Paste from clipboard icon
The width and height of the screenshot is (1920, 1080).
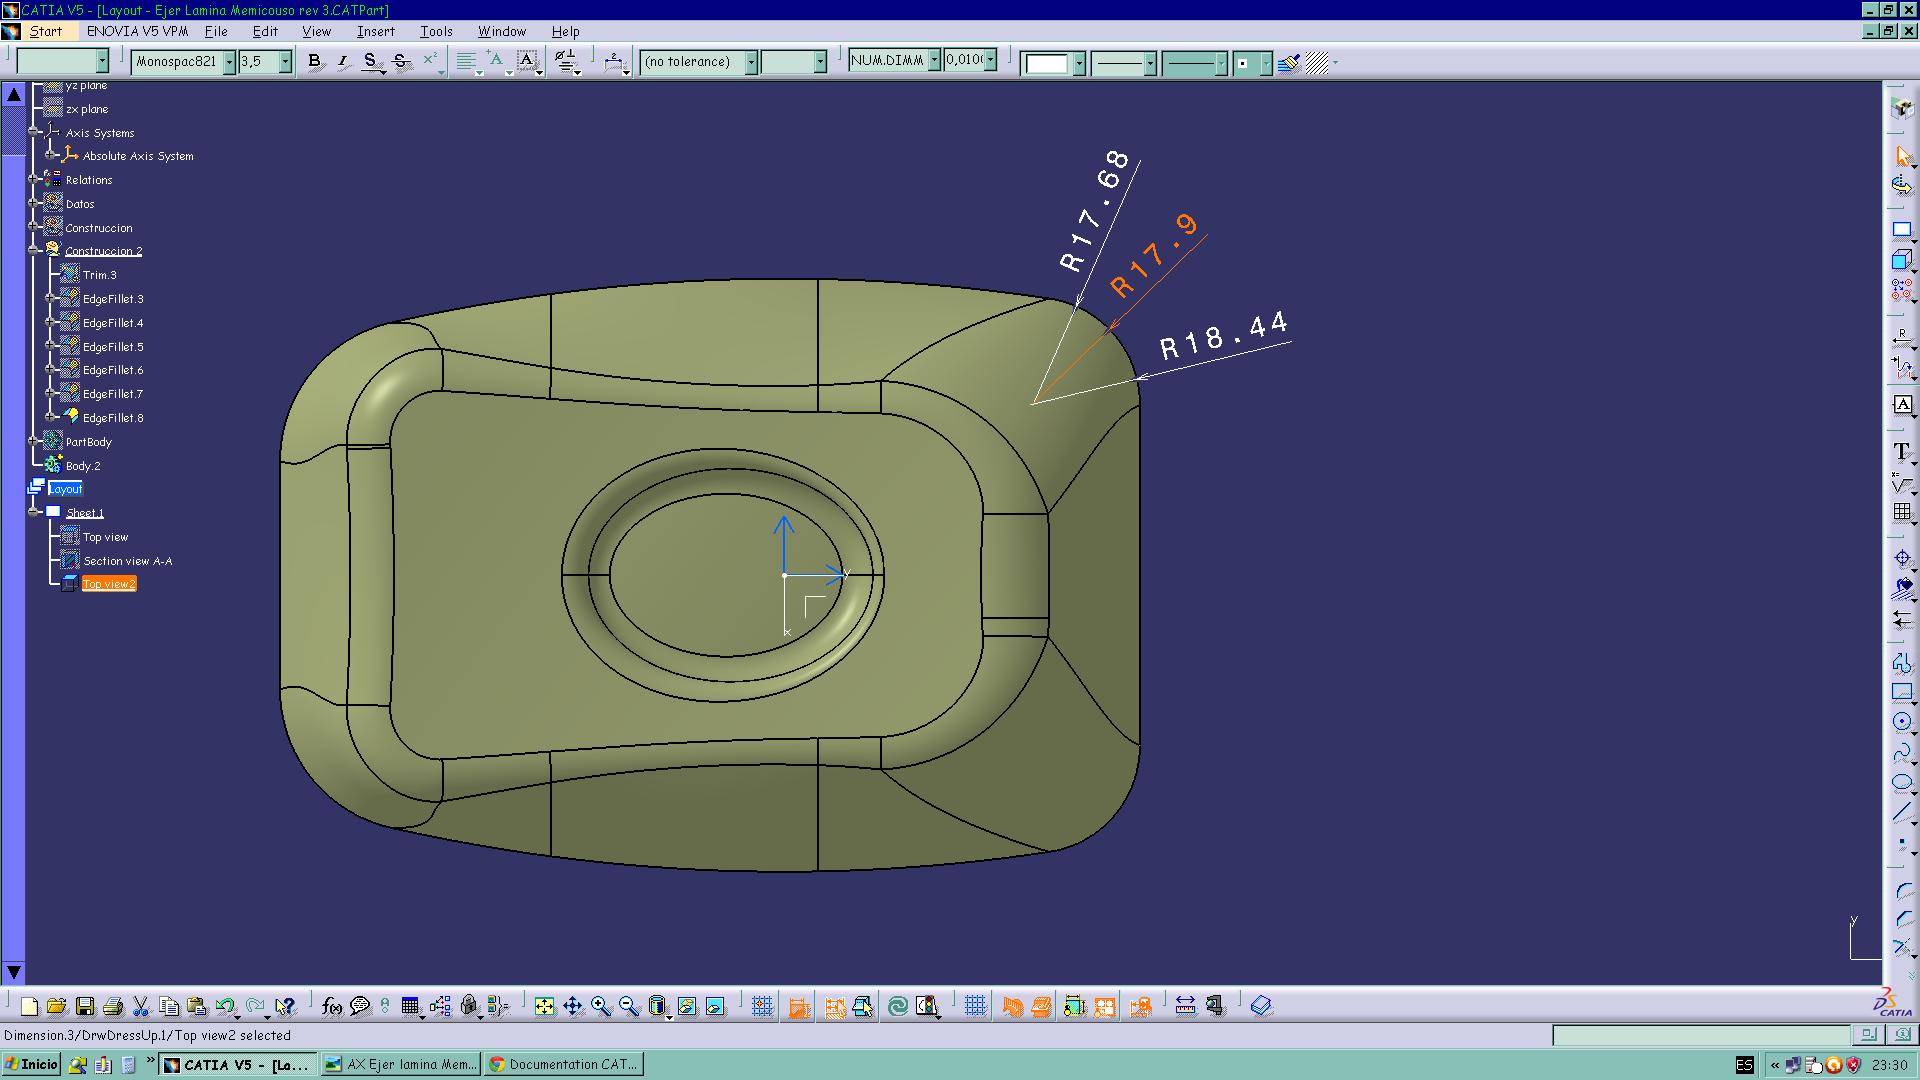pos(197,1006)
